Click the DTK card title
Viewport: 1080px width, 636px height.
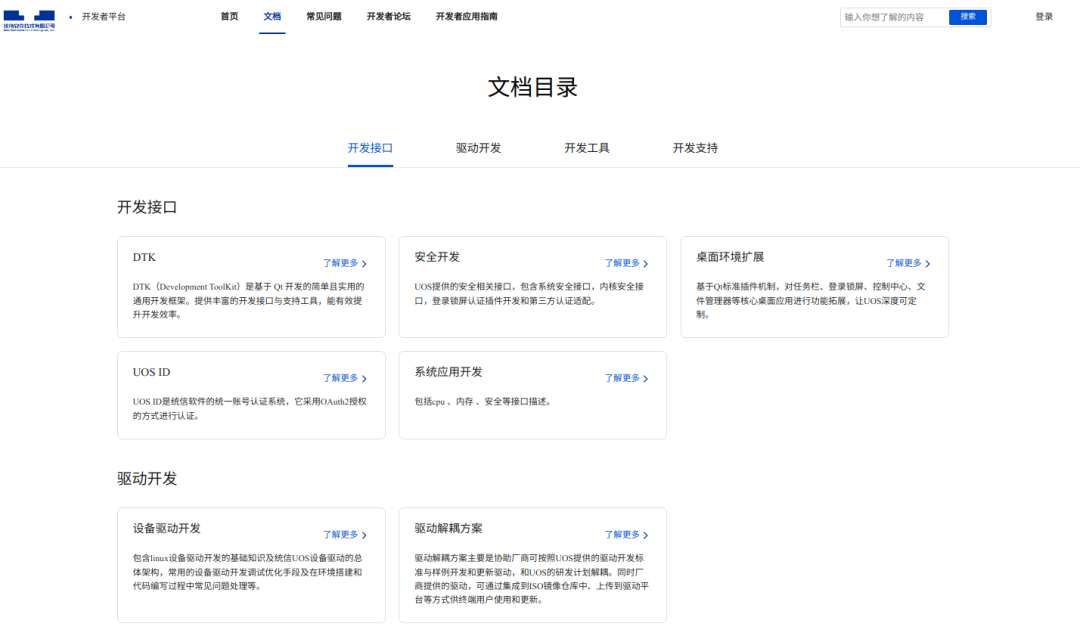[145, 258]
